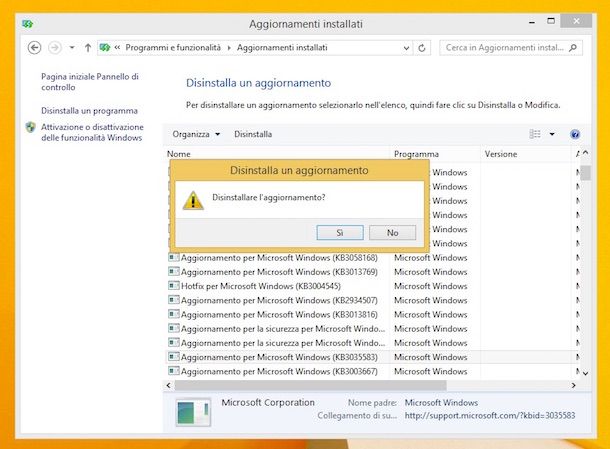Open the Organizza menu
Viewport: 610px width, 449px height.
[x=196, y=134]
